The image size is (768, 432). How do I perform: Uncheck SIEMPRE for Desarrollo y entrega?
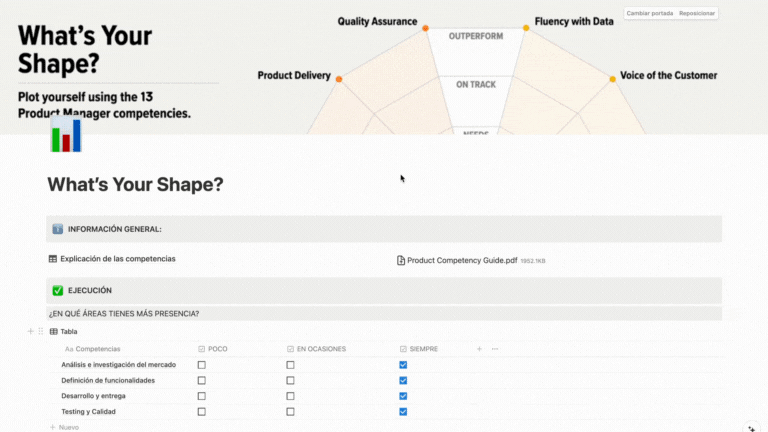click(x=403, y=396)
